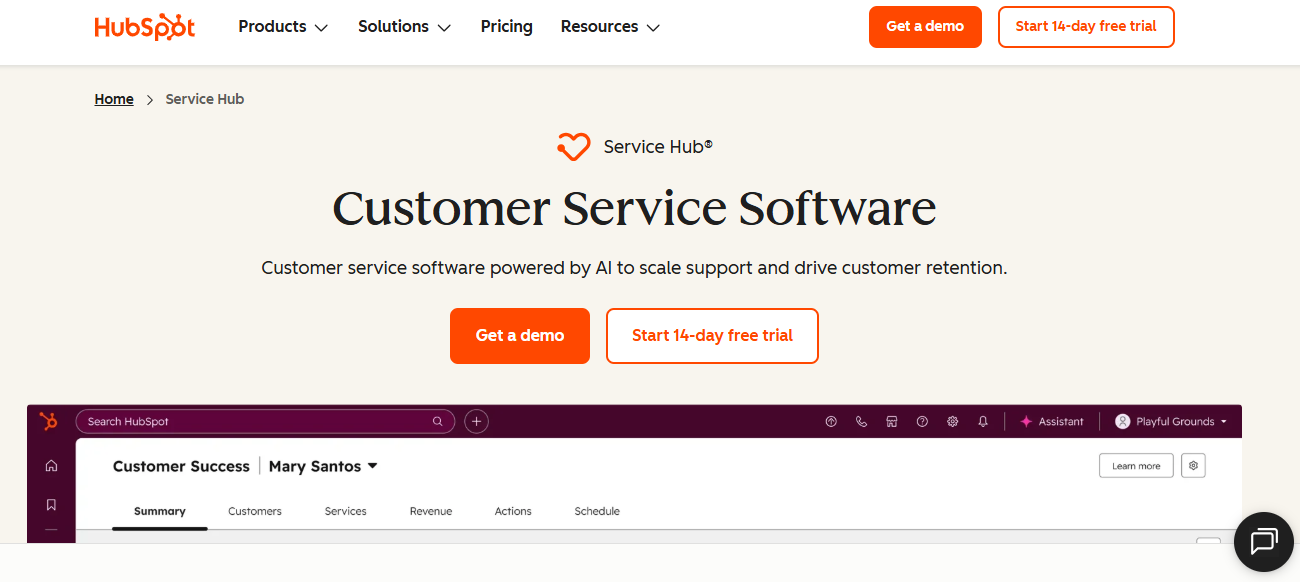Open the settings gear in top bar
Screen dimensions: 1300x582
(953, 421)
